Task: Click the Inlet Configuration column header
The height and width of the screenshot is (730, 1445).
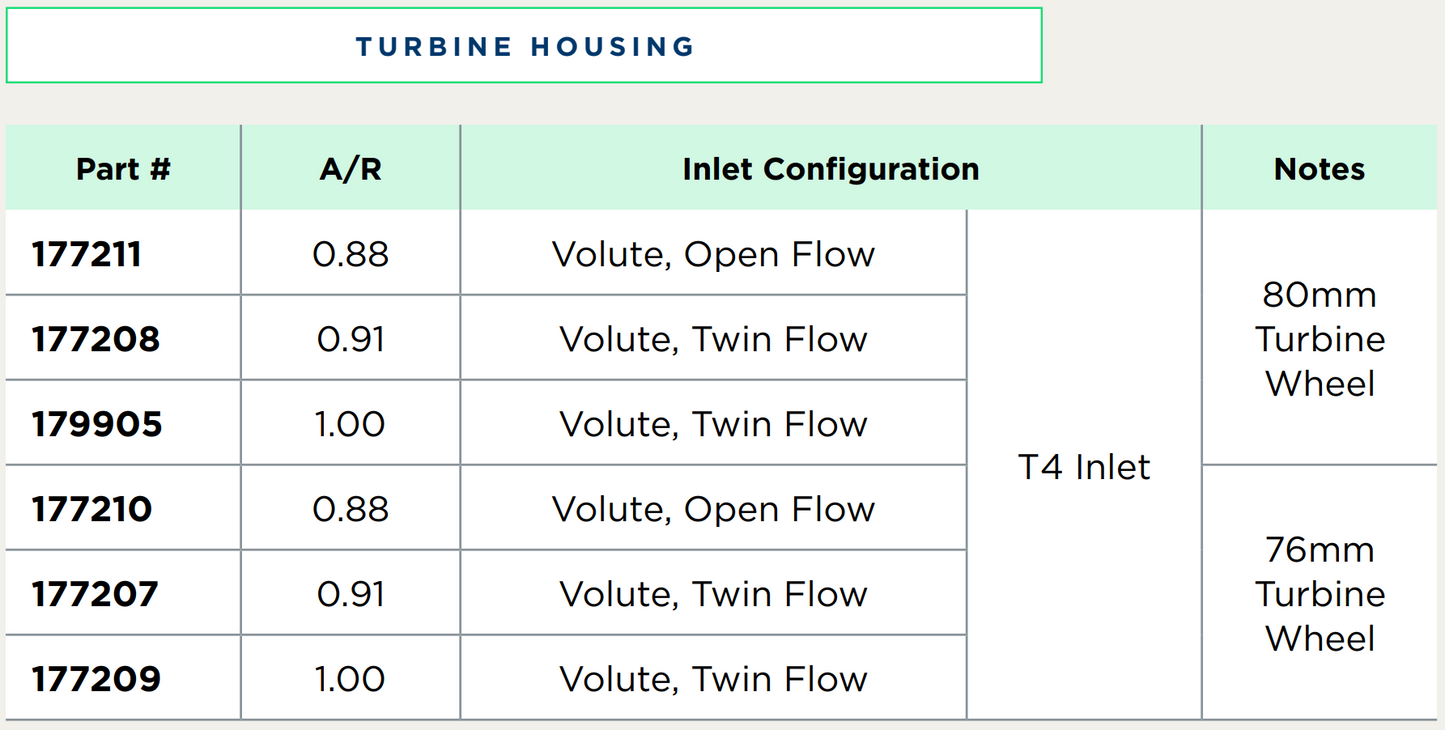Action: click(x=831, y=169)
